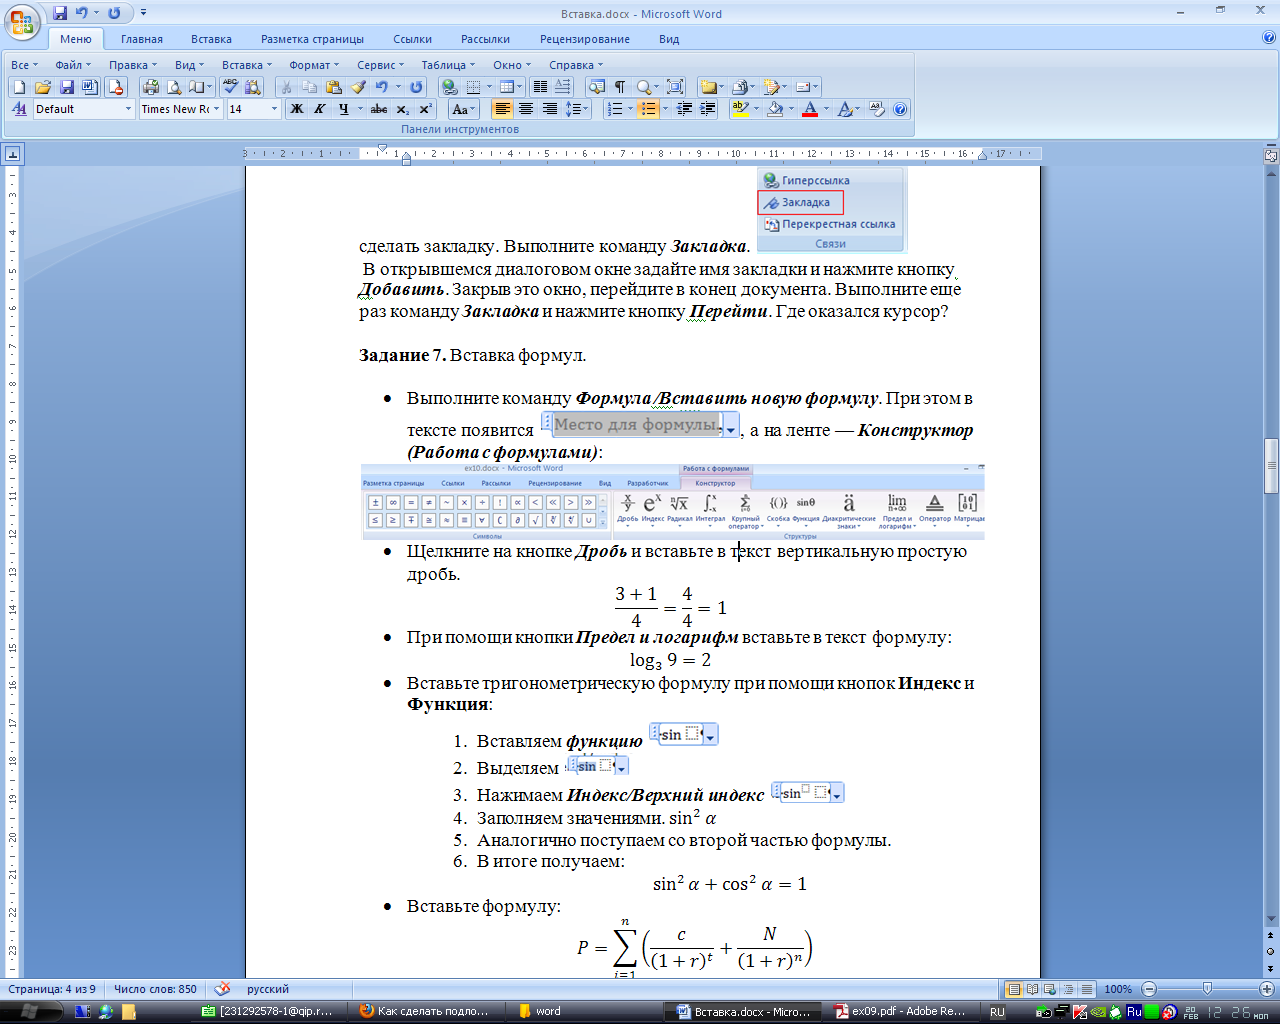Click the Subscript x₂ icon
Viewport: 1280px width, 1024px height.
pos(402,109)
